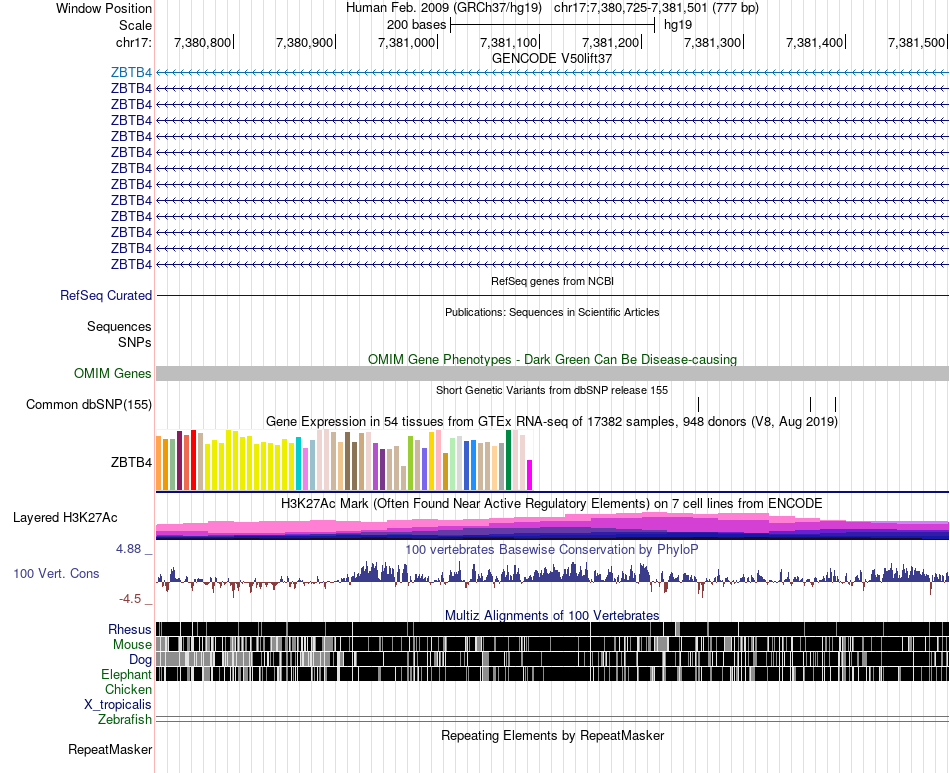Select the light-blue highlighted ZBTB4 transcript label
This screenshot has height=773, width=950.
(x=131, y=73)
